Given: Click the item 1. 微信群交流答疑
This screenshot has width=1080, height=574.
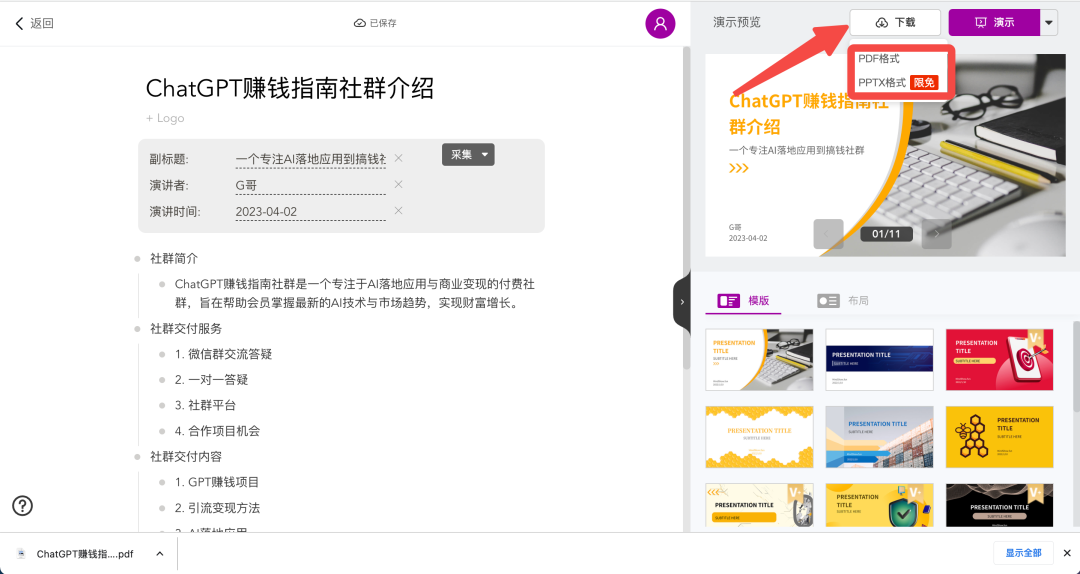Looking at the screenshot, I should [x=223, y=354].
